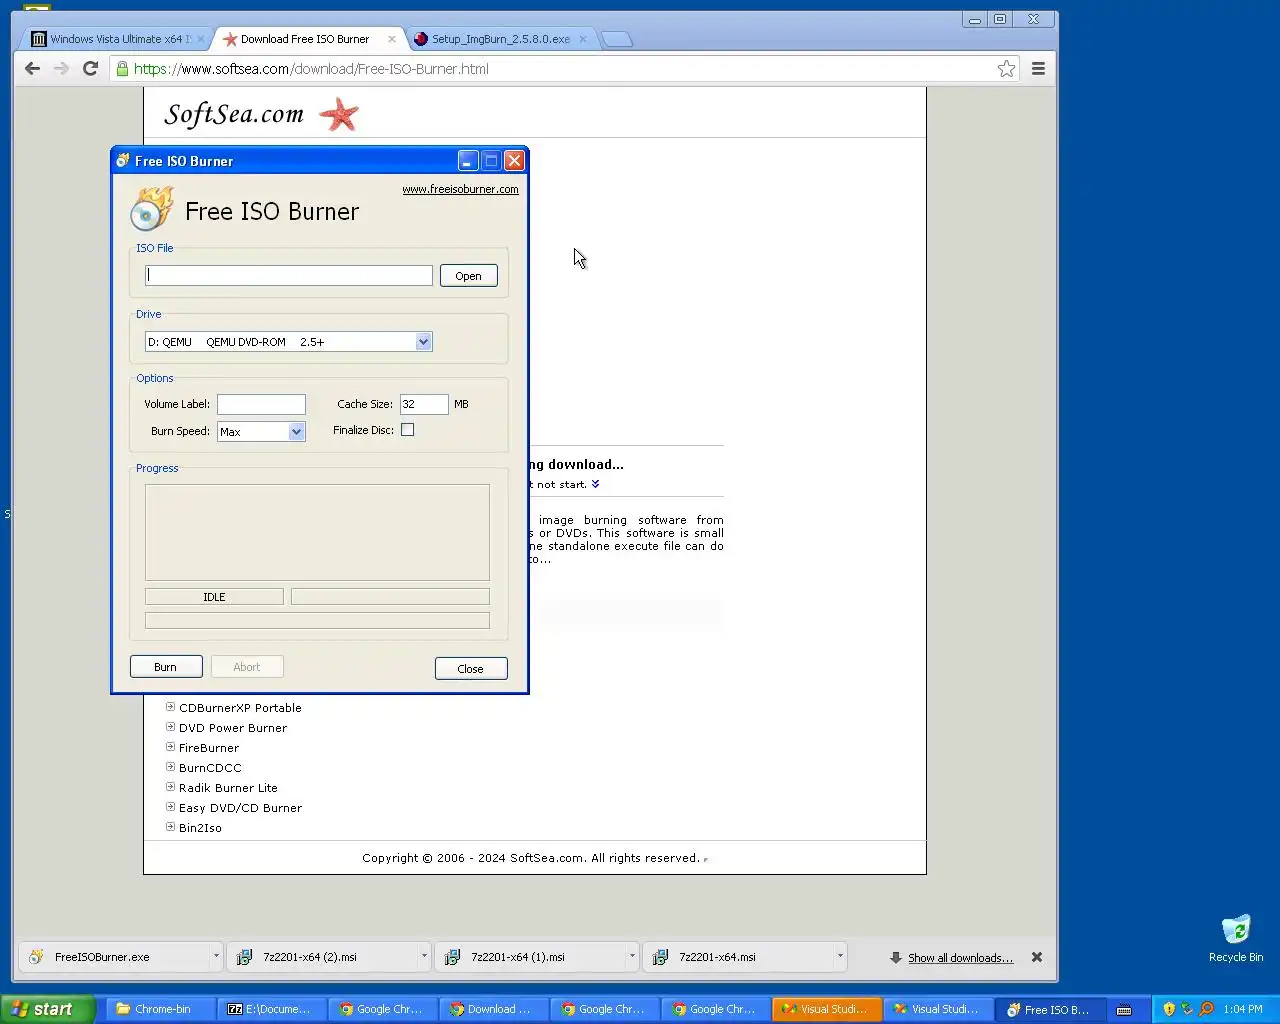This screenshot has width=1280, height=1024.
Task: Expand CDBurnerXP Portable plus icon
Action: coord(170,706)
